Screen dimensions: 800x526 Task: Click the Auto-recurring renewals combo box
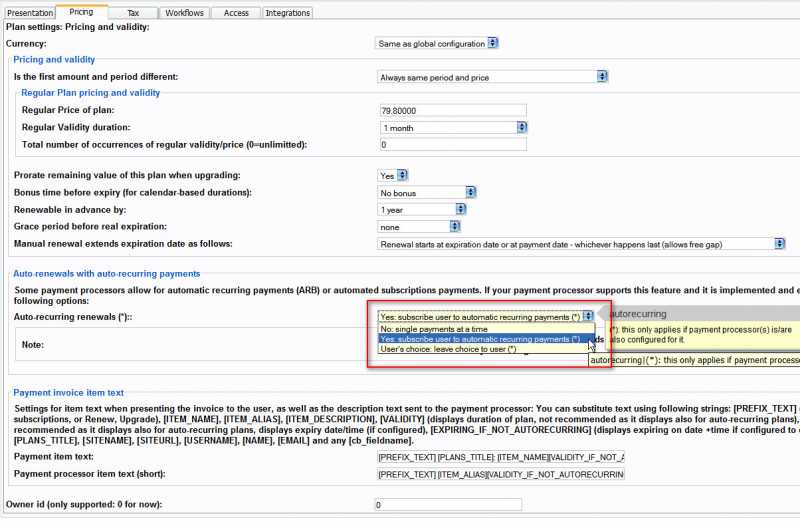(486, 317)
